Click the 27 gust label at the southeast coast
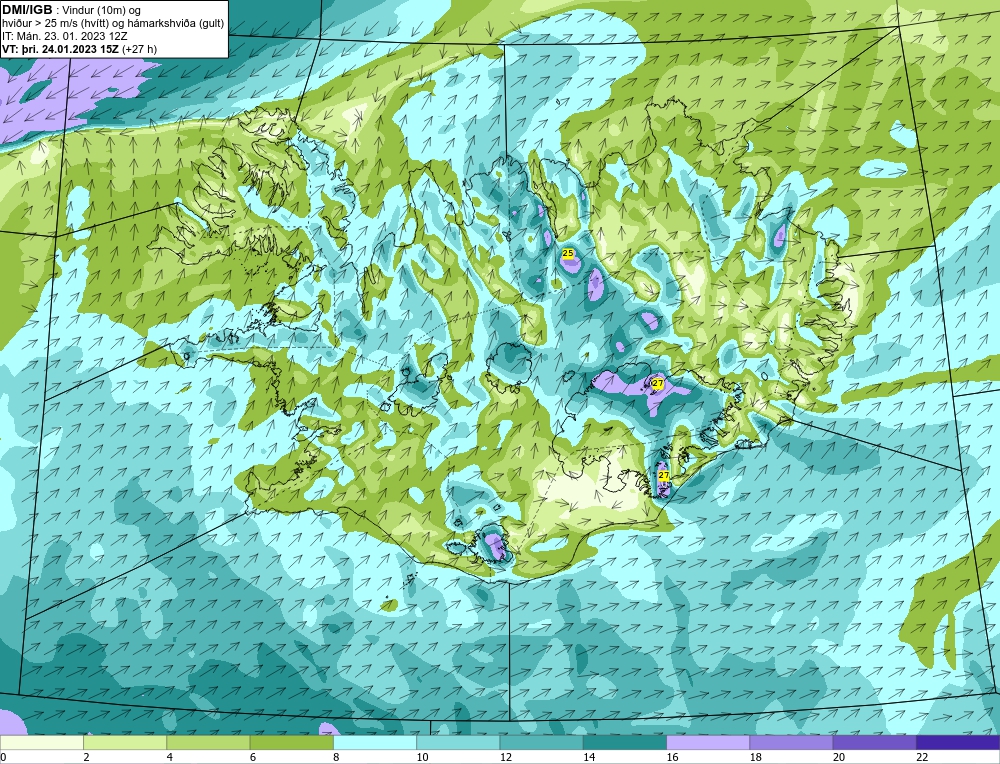 [x=663, y=475]
